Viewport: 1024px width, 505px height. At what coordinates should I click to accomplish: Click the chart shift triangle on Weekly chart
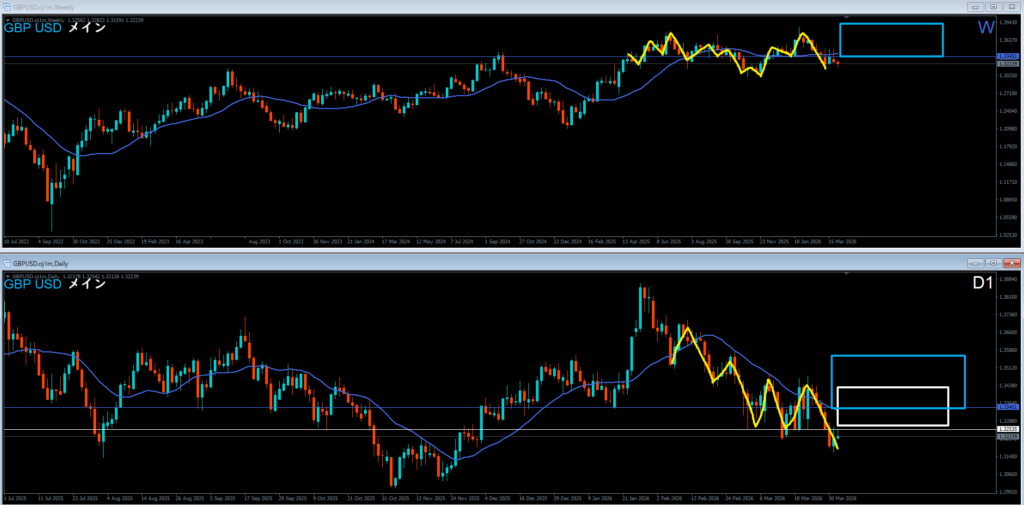click(848, 18)
